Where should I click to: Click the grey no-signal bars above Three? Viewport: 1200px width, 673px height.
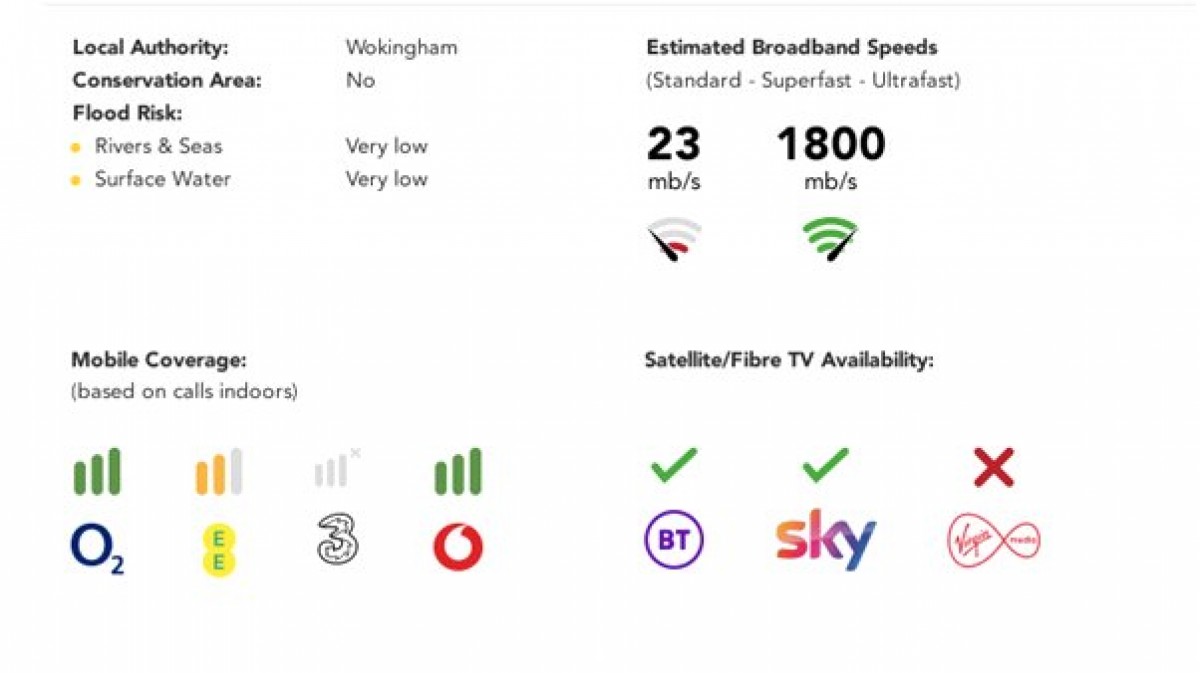[337, 468]
